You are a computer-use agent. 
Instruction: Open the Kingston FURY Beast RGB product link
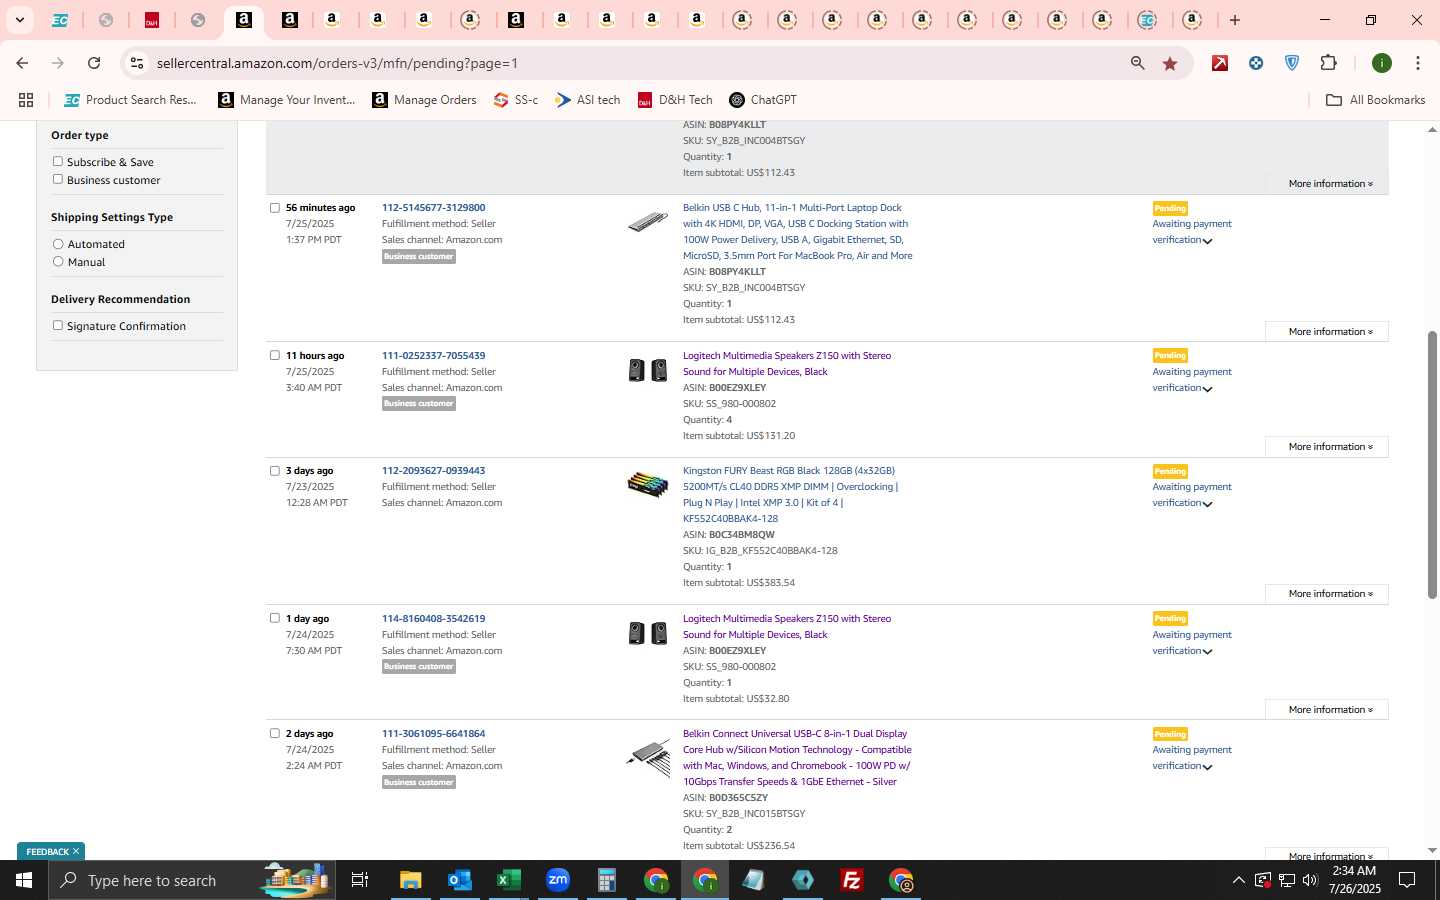[x=790, y=495]
